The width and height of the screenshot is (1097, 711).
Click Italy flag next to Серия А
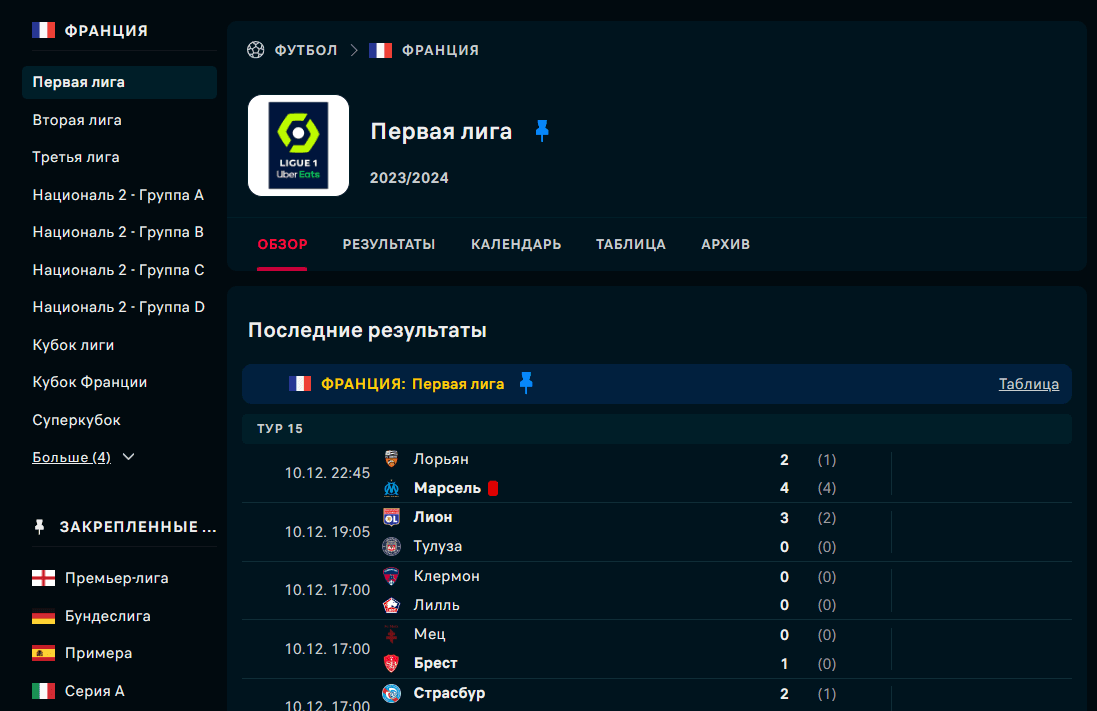pyautogui.click(x=43, y=691)
